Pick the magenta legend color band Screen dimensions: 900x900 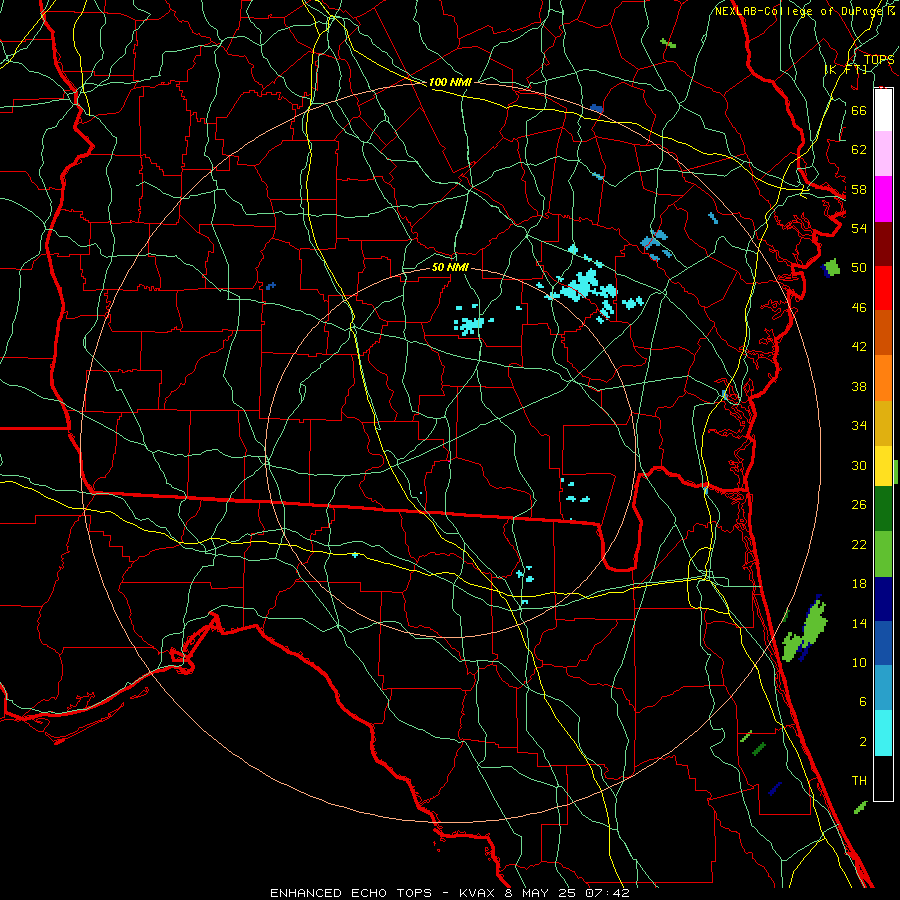tap(883, 199)
